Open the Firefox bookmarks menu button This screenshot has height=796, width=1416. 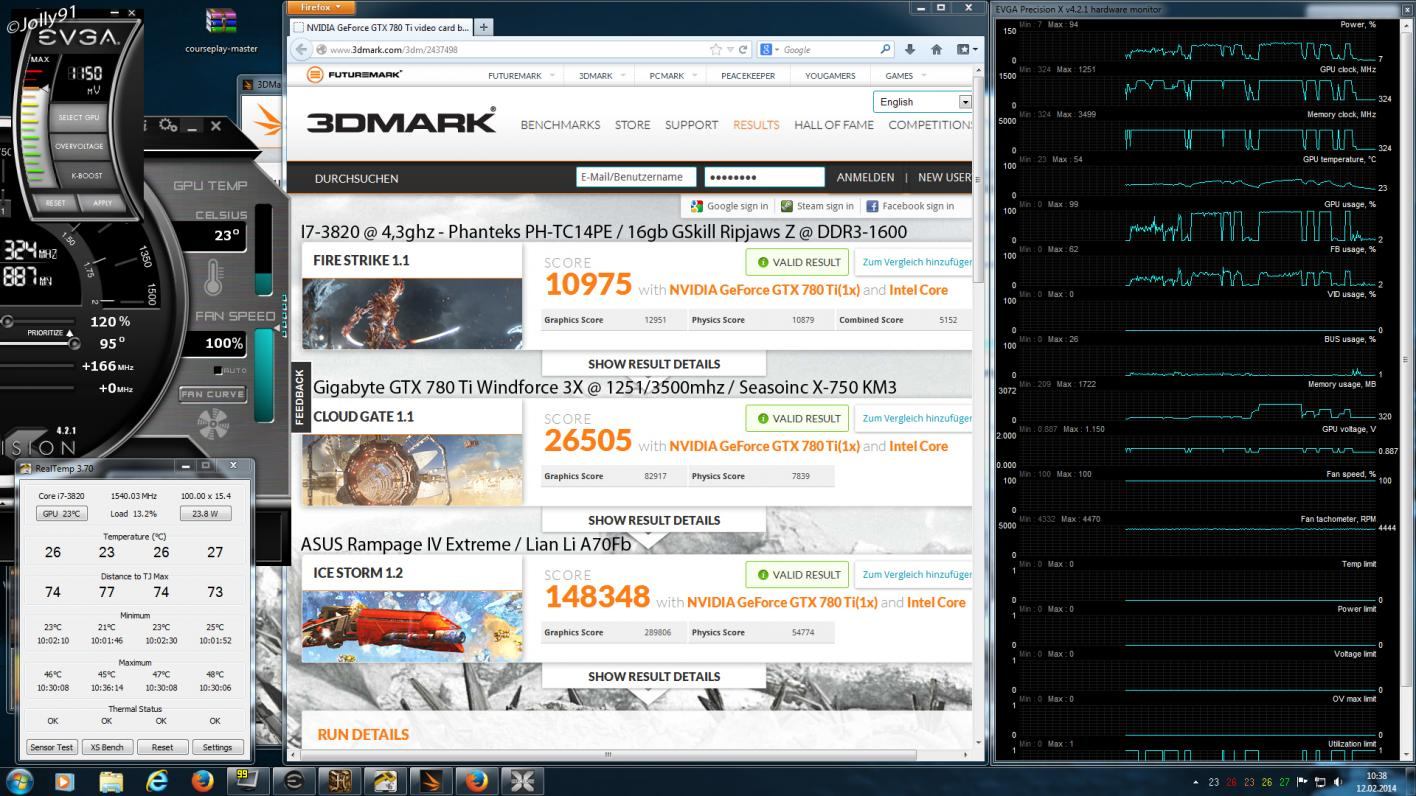click(x=966, y=49)
